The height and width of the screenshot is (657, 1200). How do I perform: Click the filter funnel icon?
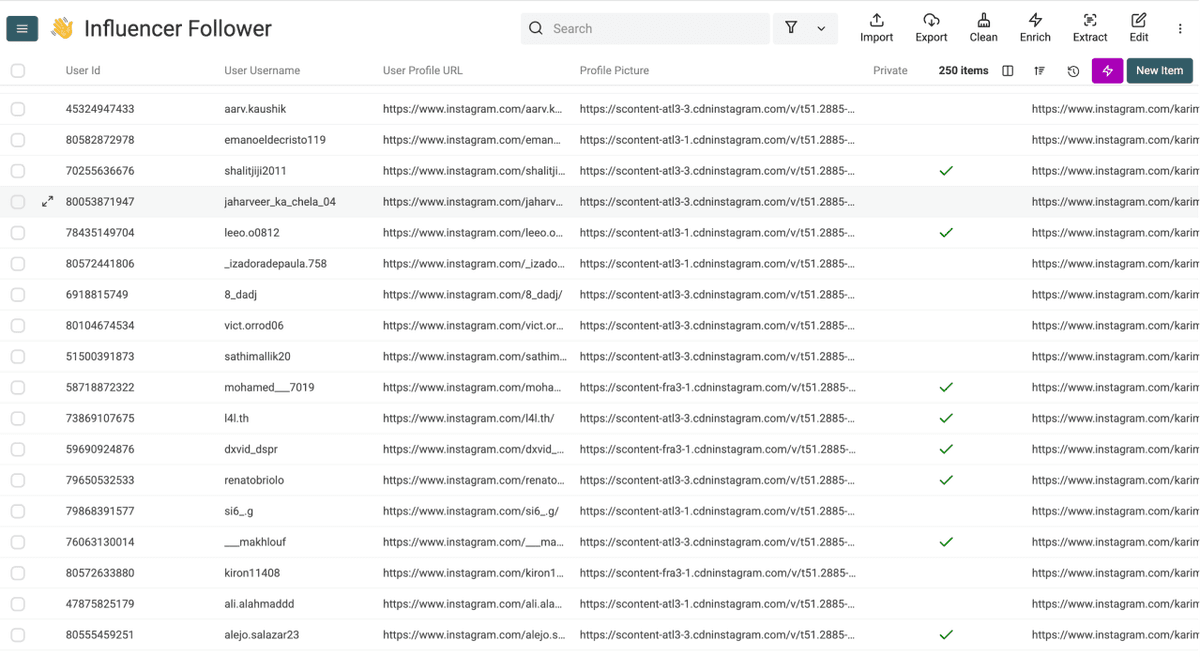click(x=791, y=28)
